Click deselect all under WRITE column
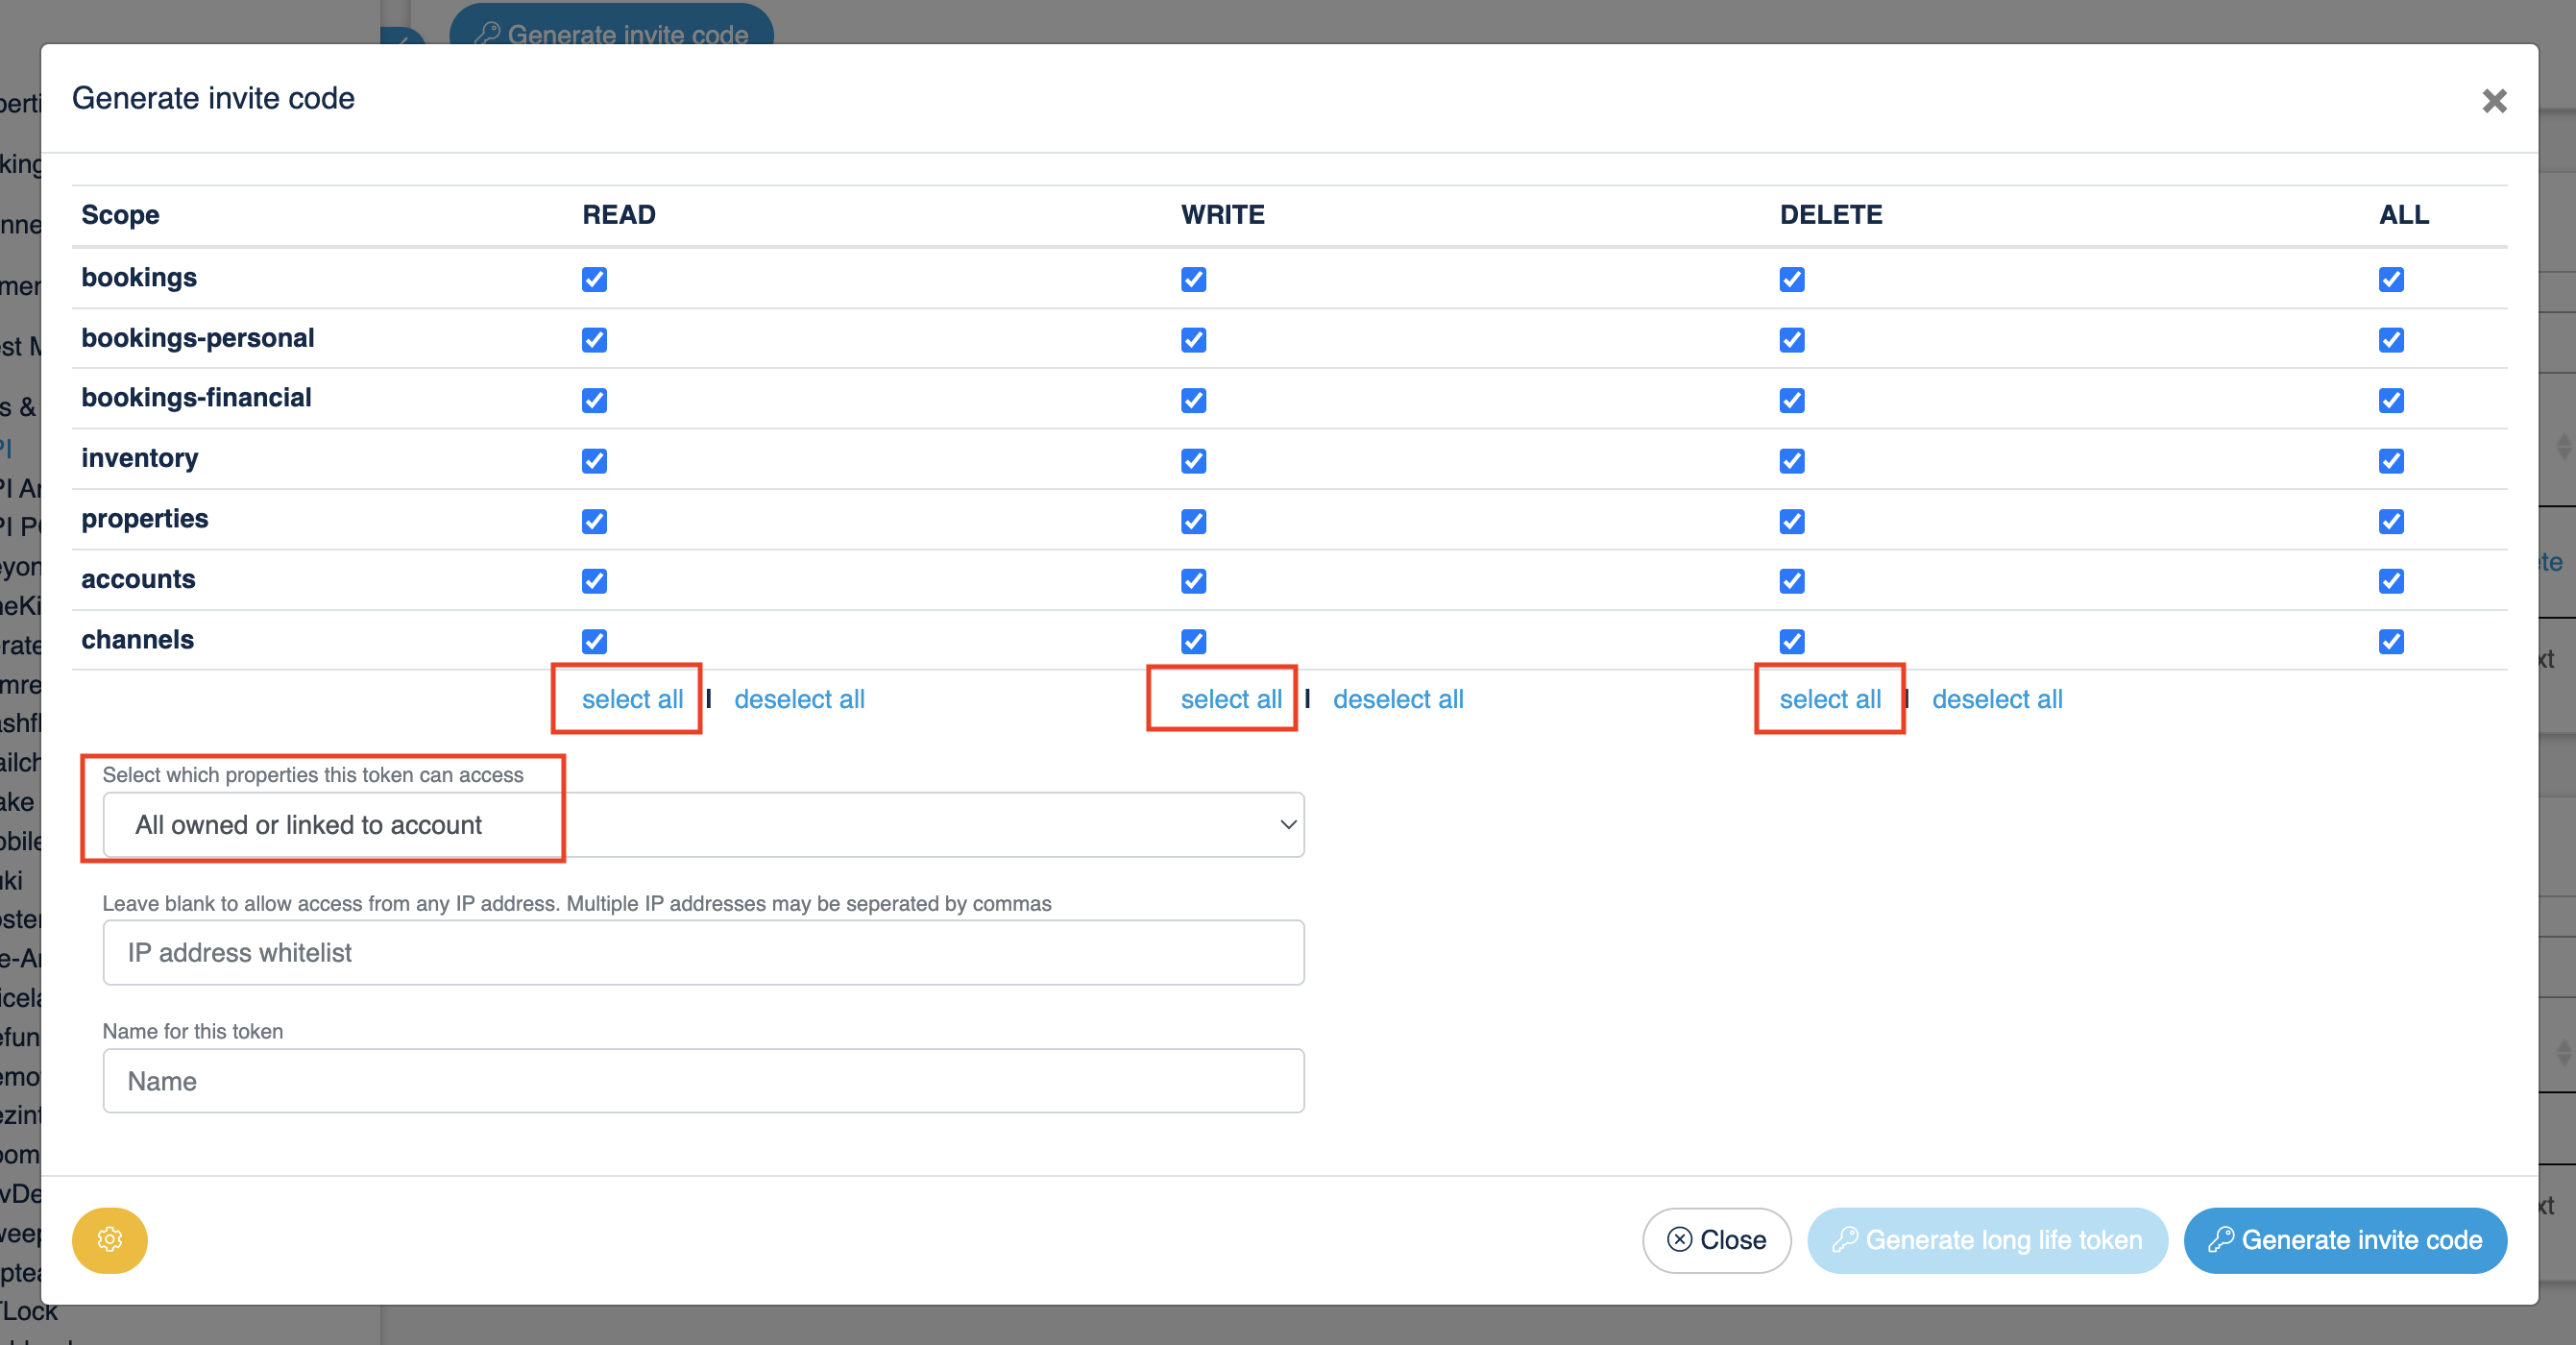2576x1345 pixels. pos(1398,699)
